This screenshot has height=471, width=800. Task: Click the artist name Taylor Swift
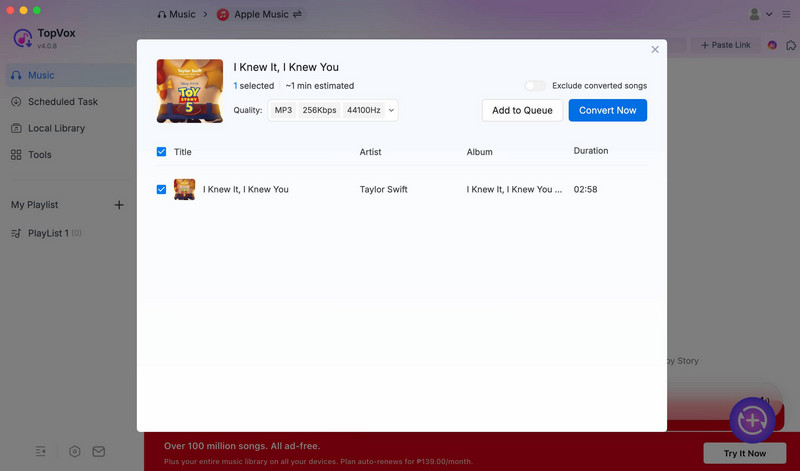coord(384,189)
